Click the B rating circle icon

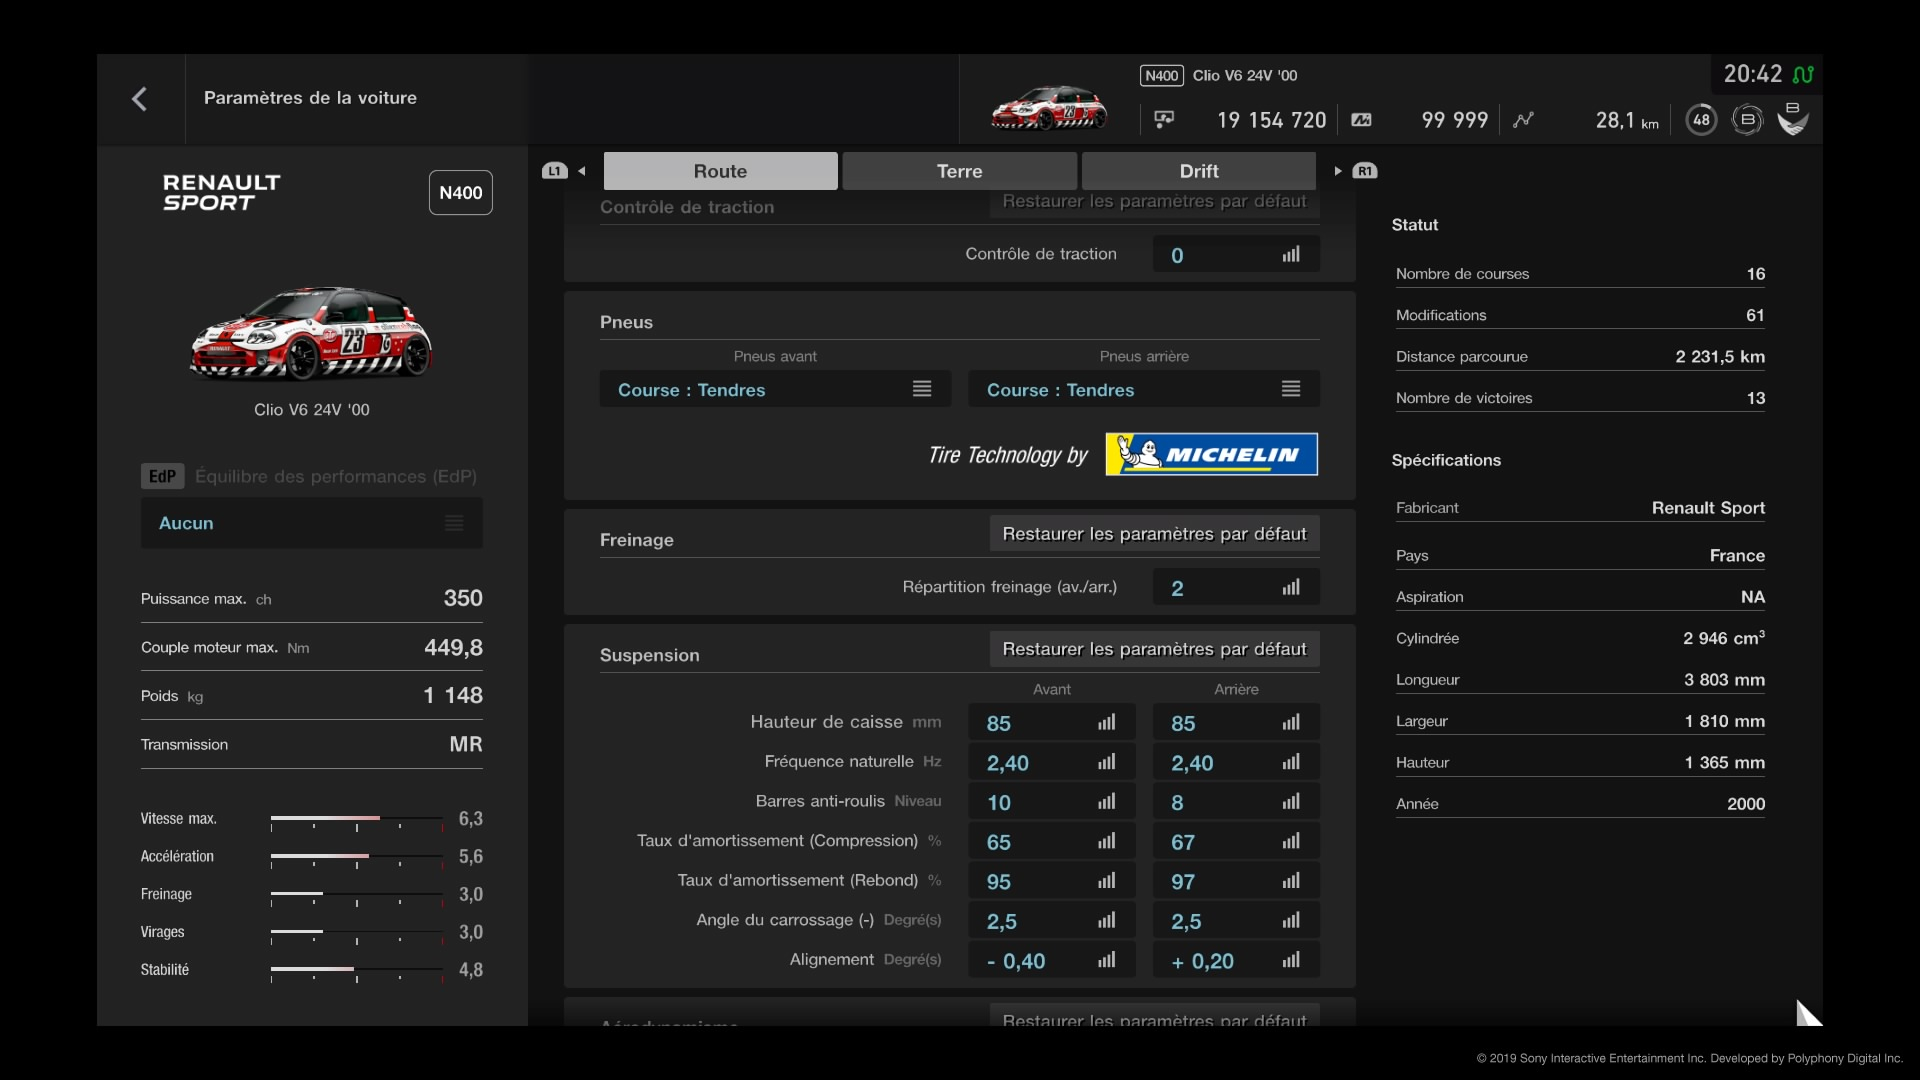(x=1747, y=120)
